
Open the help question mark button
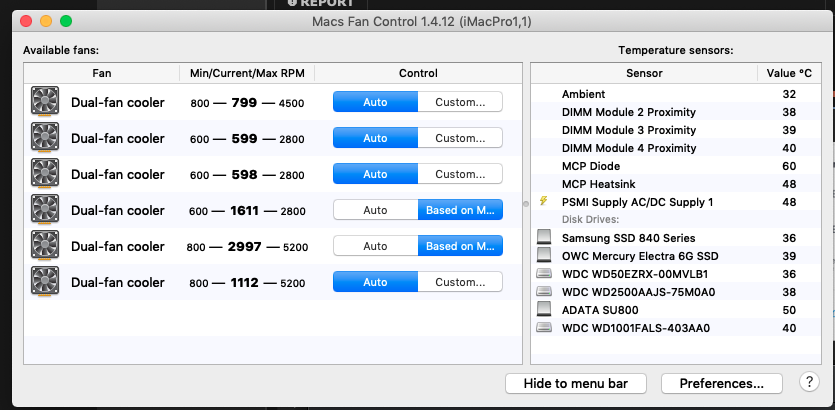click(x=809, y=382)
